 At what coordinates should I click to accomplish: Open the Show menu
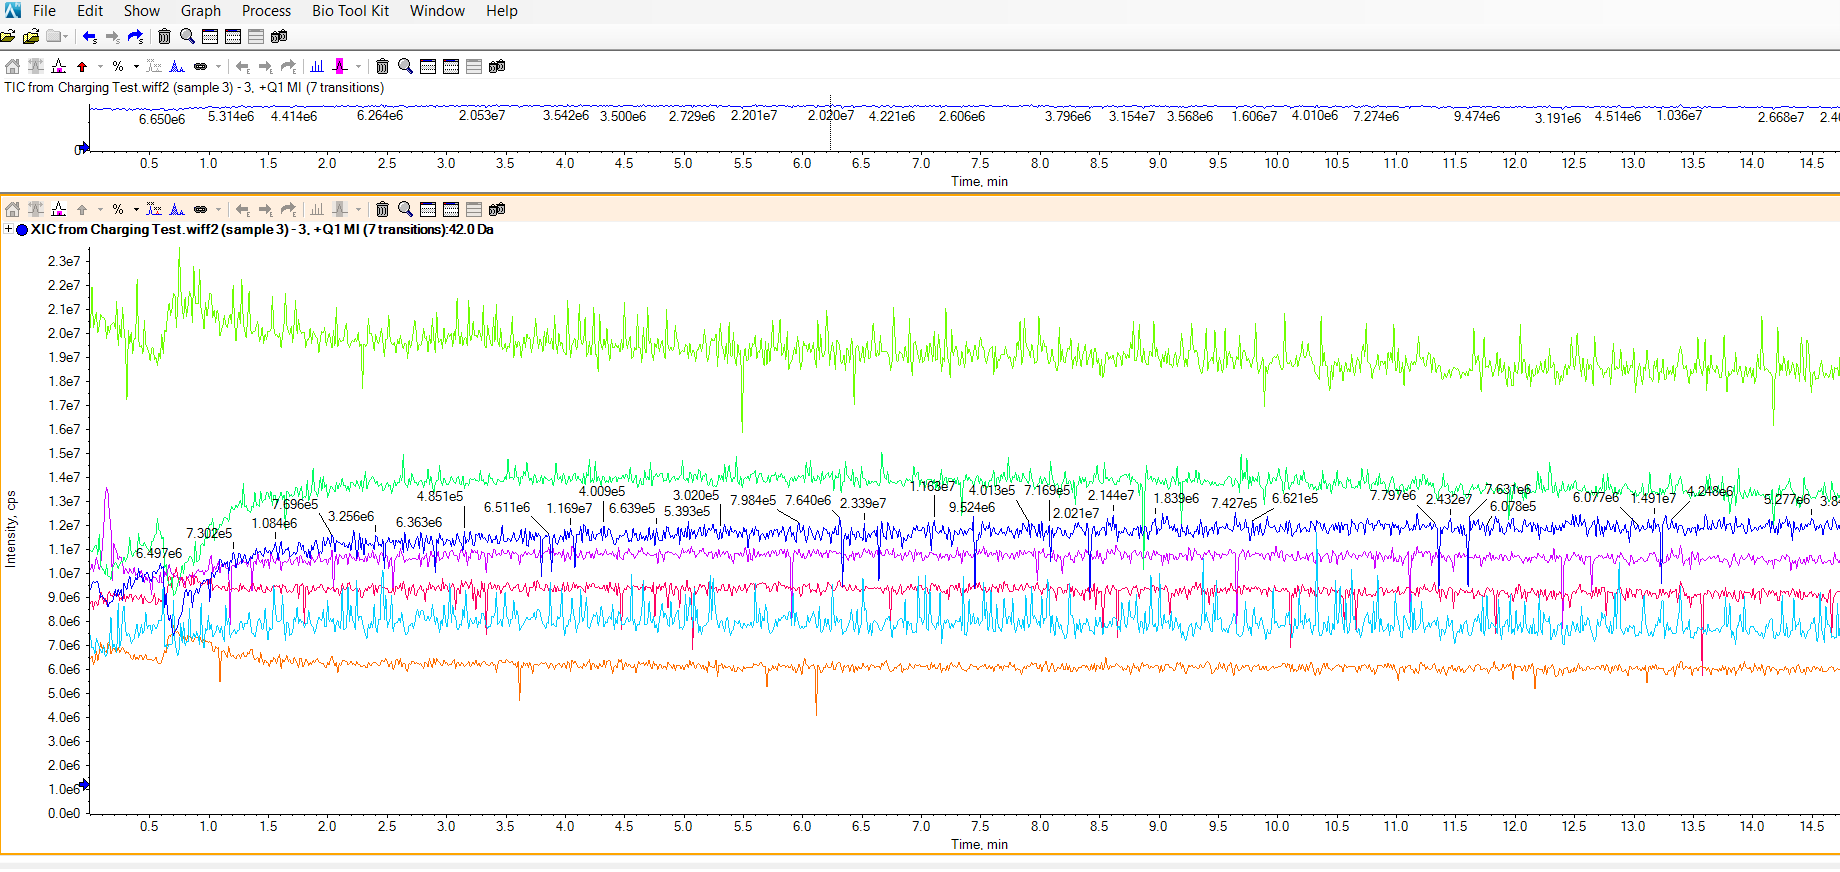point(142,11)
